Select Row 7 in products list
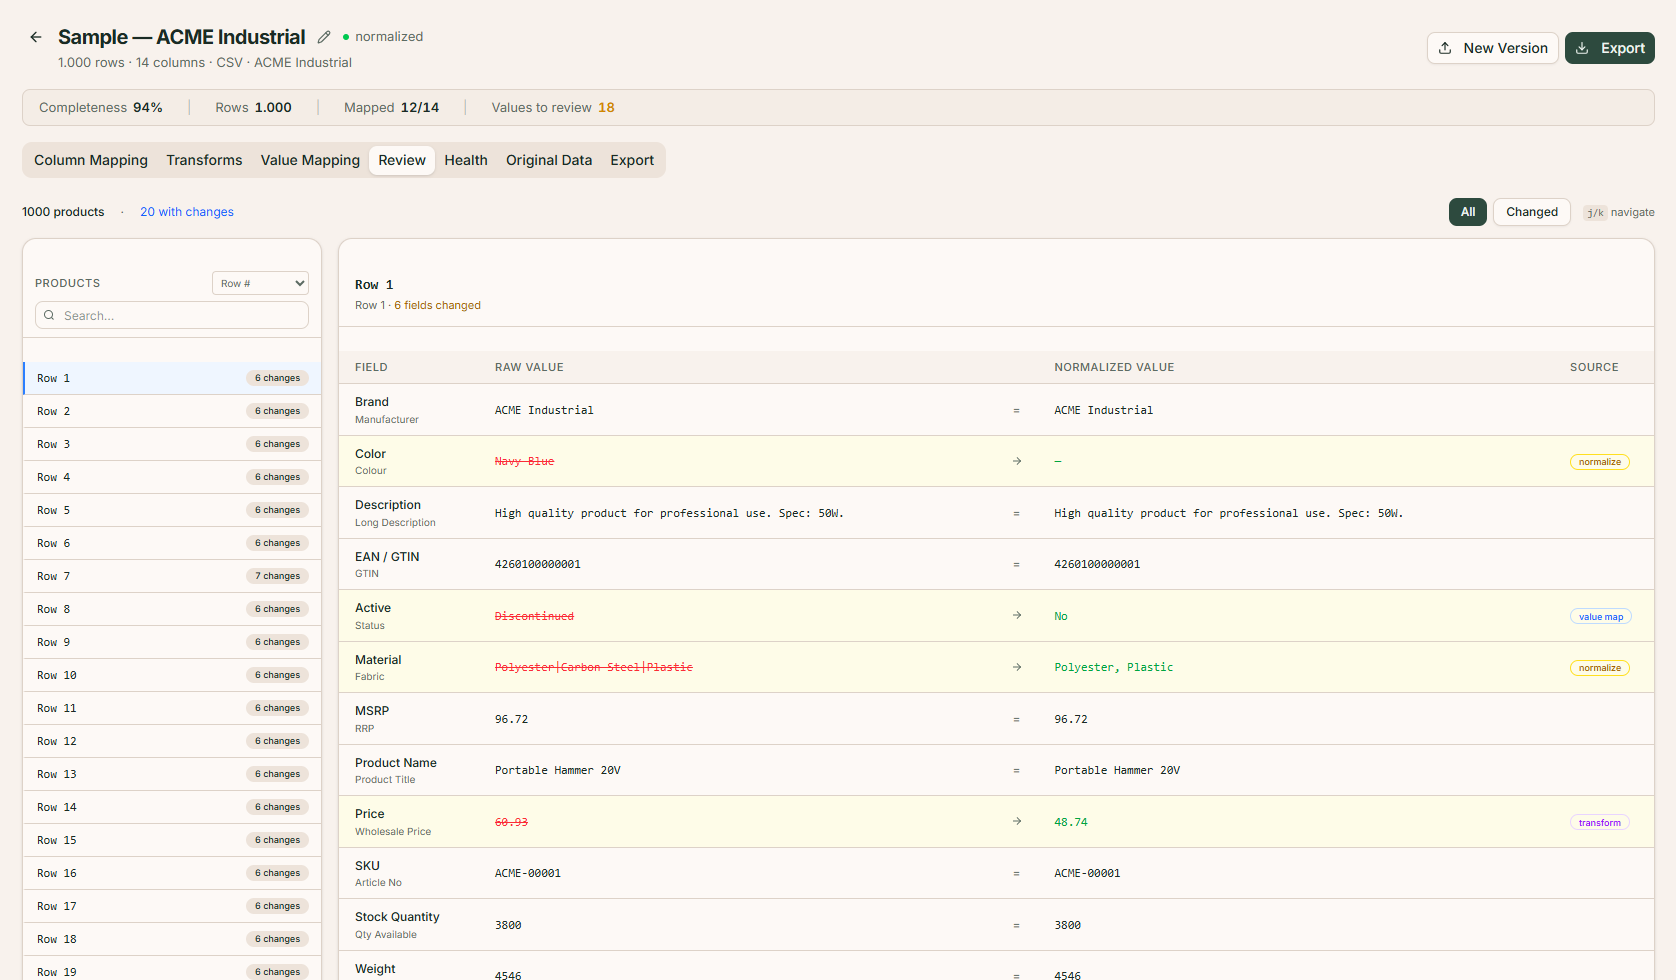Screen dimensions: 1676x980 click(172, 576)
